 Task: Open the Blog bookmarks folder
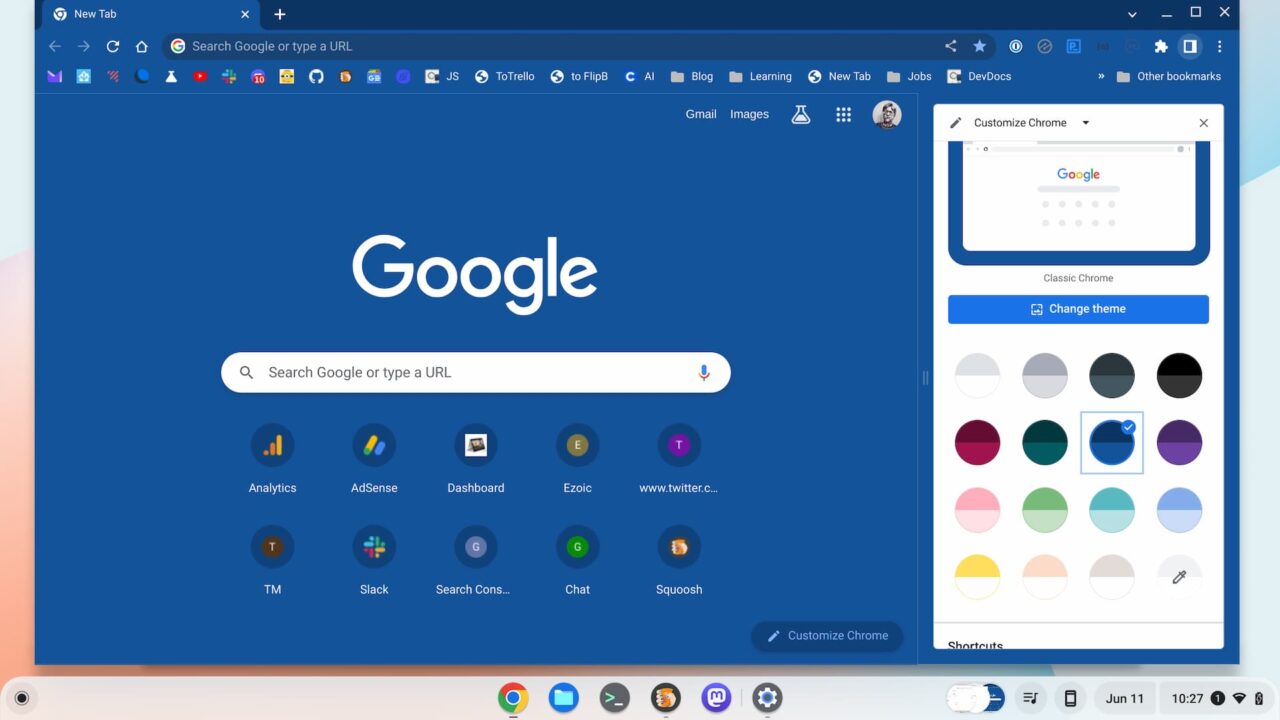pyautogui.click(x=692, y=76)
